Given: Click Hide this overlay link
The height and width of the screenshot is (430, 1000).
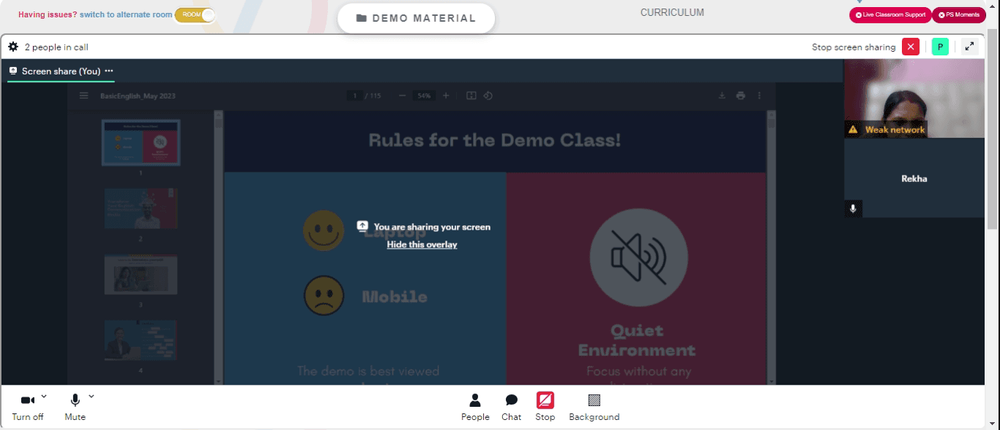Looking at the screenshot, I should click(422, 244).
